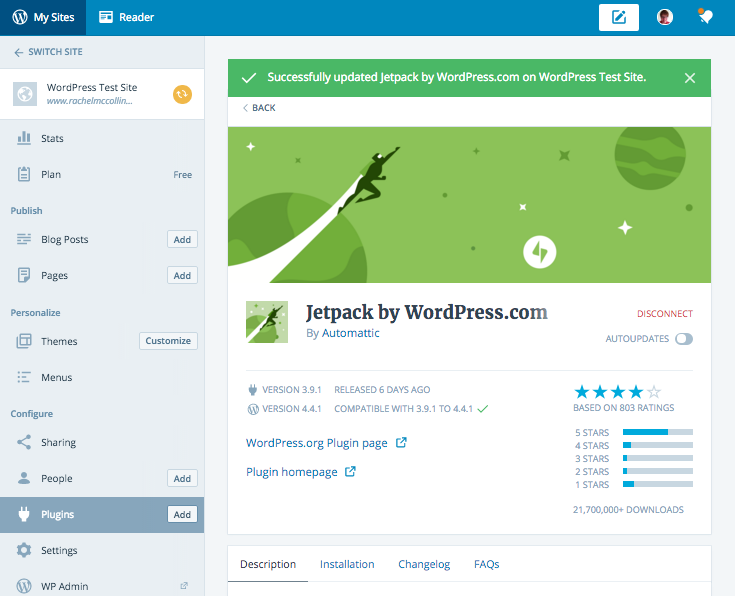Click Customize next to Themes
735x596 pixels.
(168, 340)
